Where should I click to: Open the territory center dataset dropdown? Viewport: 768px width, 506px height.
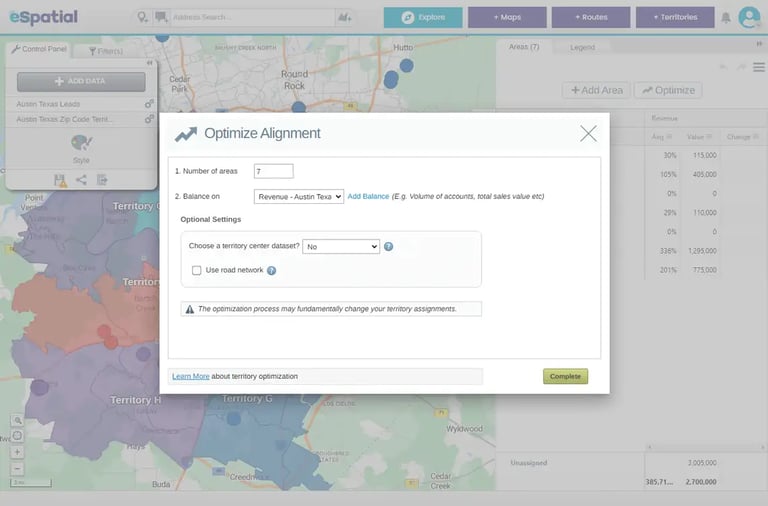[341, 246]
